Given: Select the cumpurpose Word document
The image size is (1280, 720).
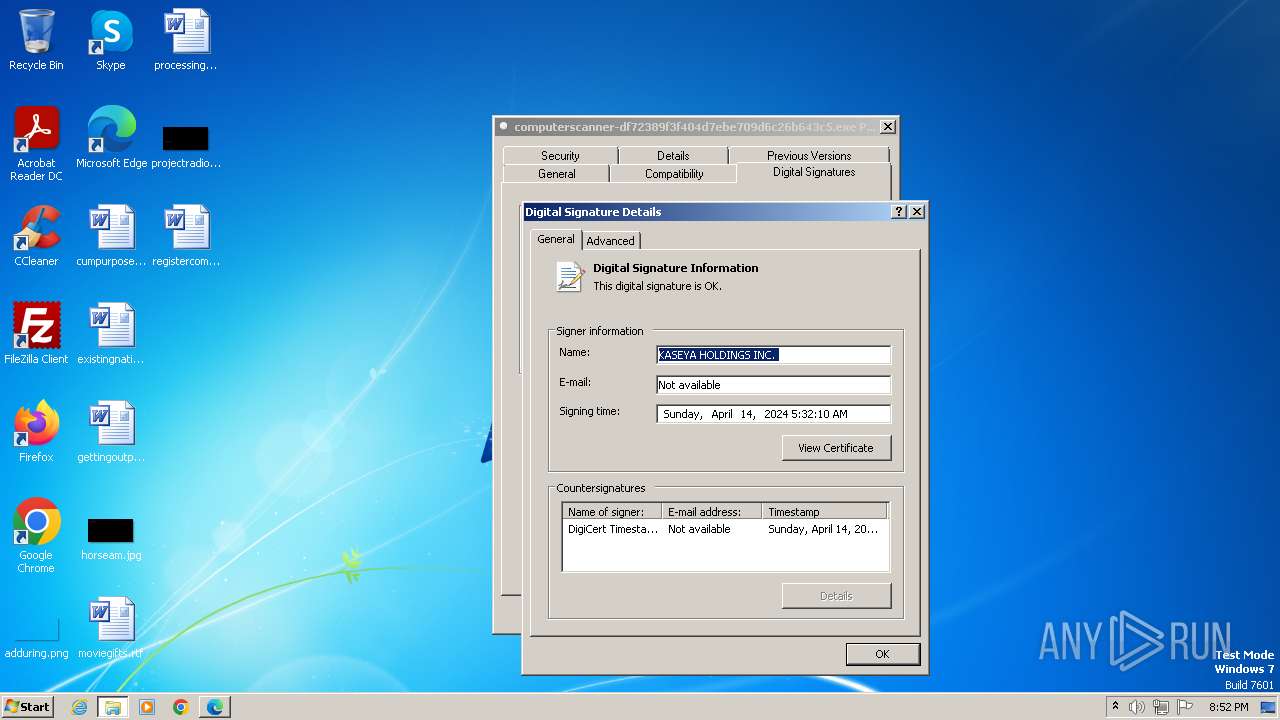Looking at the screenshot, I should [111, 236].
